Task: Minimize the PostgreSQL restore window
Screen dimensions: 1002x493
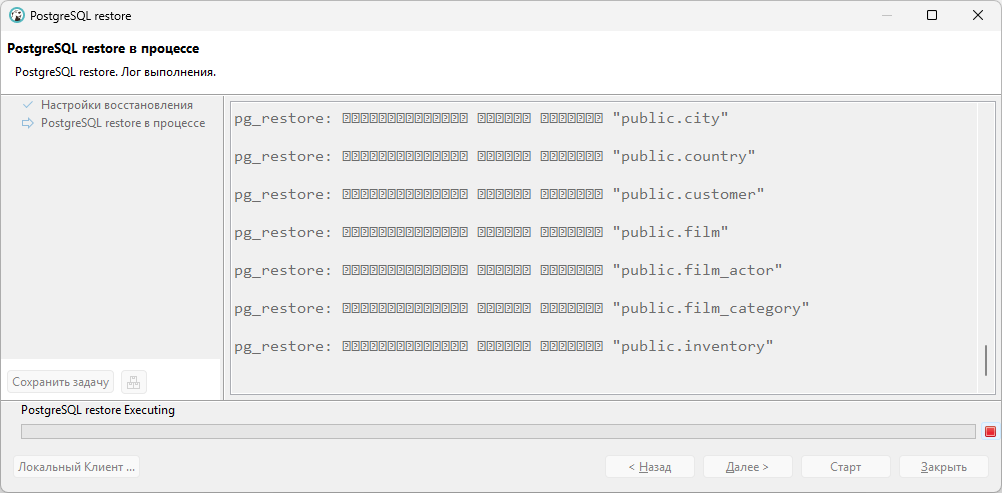Action: point(886,15)
